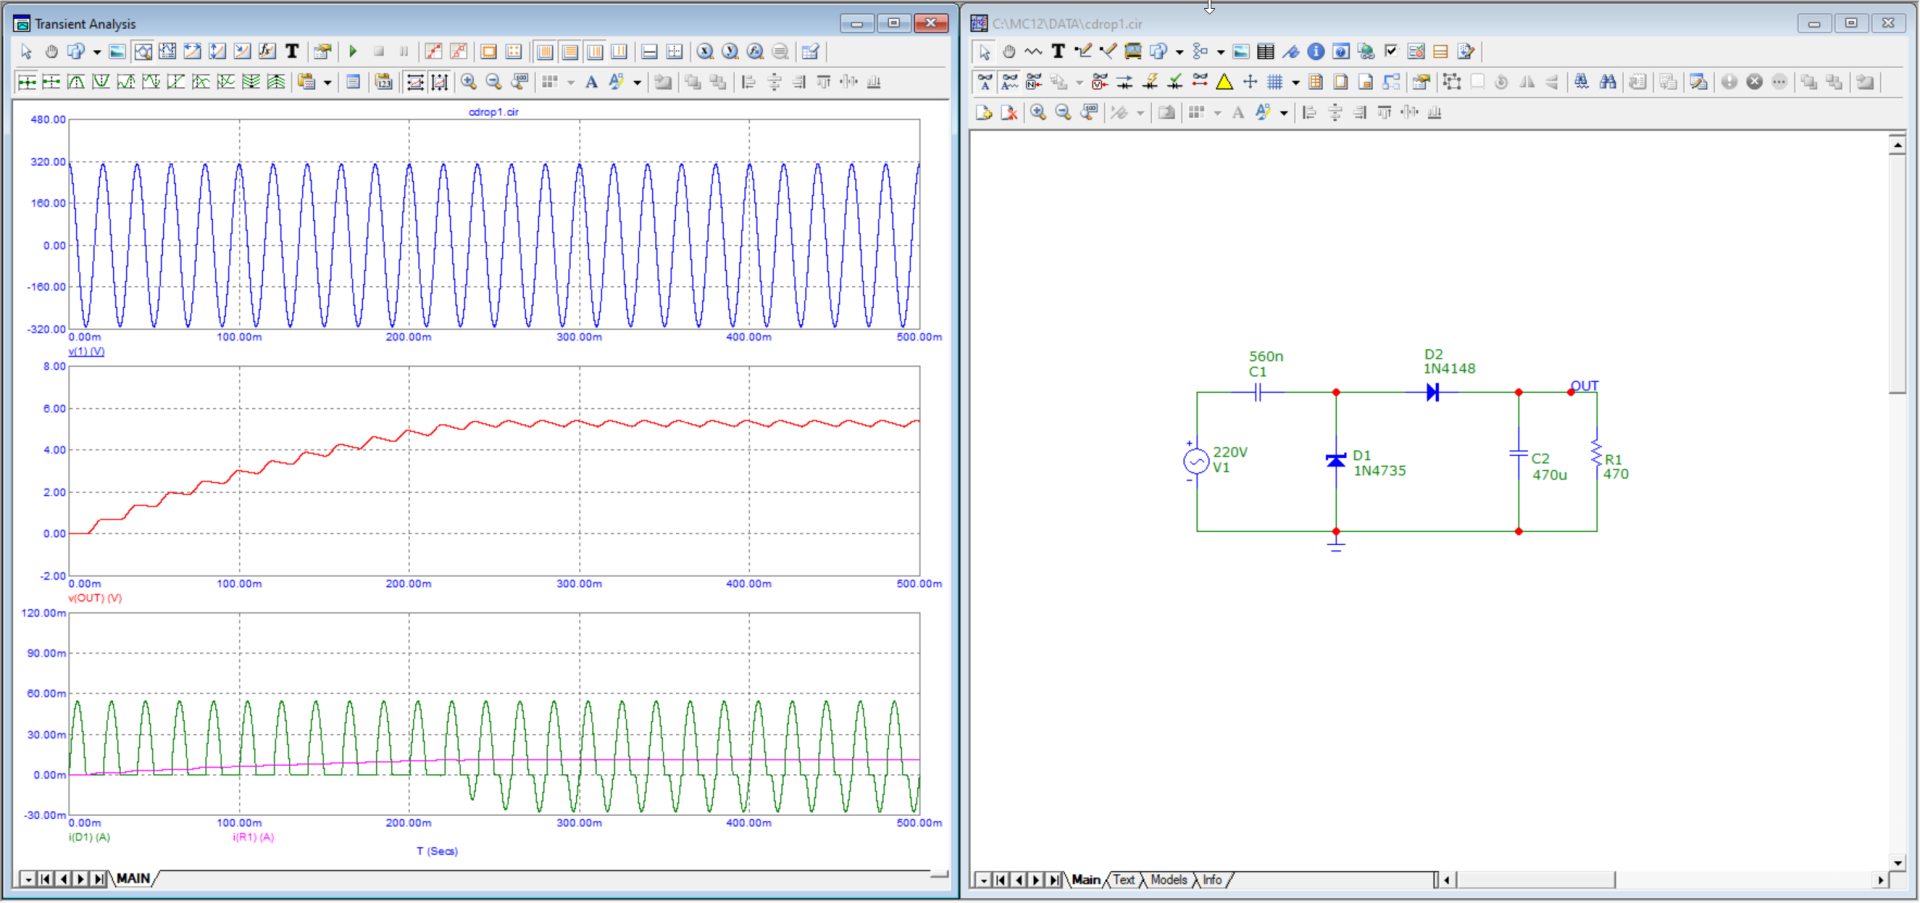Click the schematic vertical scrollbar down arrow

[x=1897, y=862]
